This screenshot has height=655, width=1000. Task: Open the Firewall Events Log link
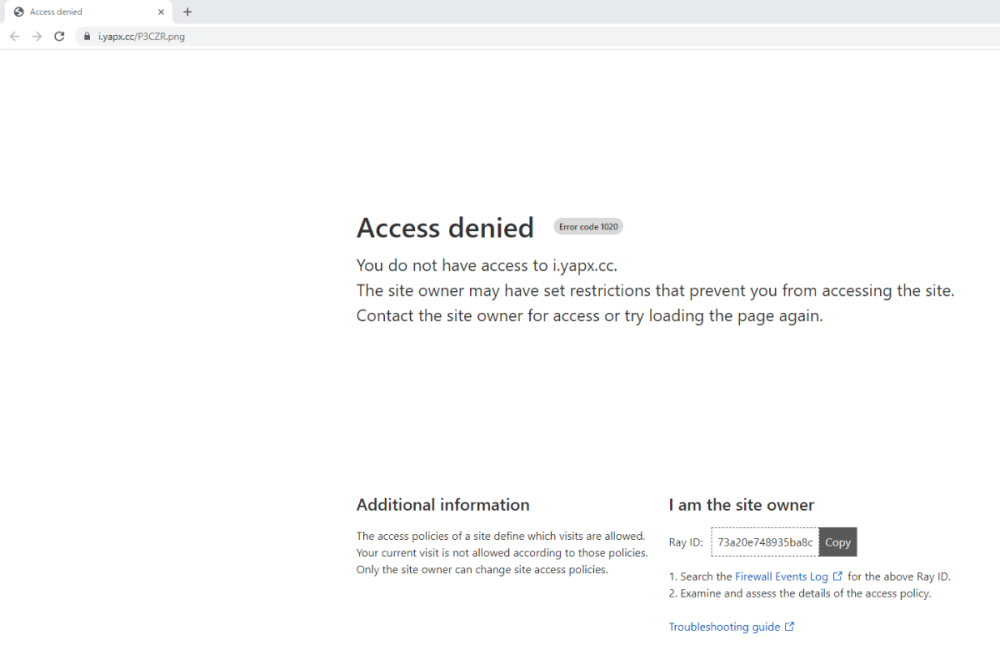pyautogui.click(x=781, y=577)
